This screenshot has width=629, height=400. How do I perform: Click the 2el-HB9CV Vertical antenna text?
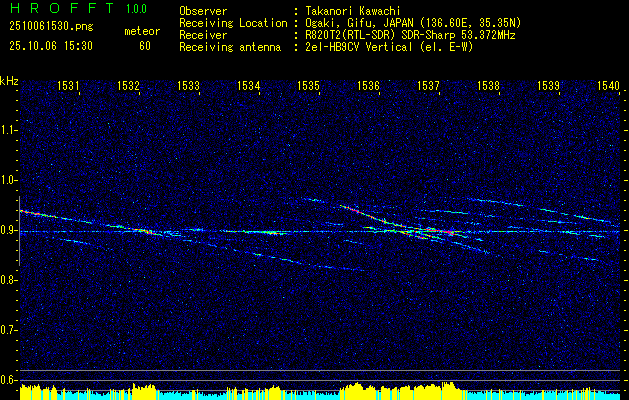(389, 47)
